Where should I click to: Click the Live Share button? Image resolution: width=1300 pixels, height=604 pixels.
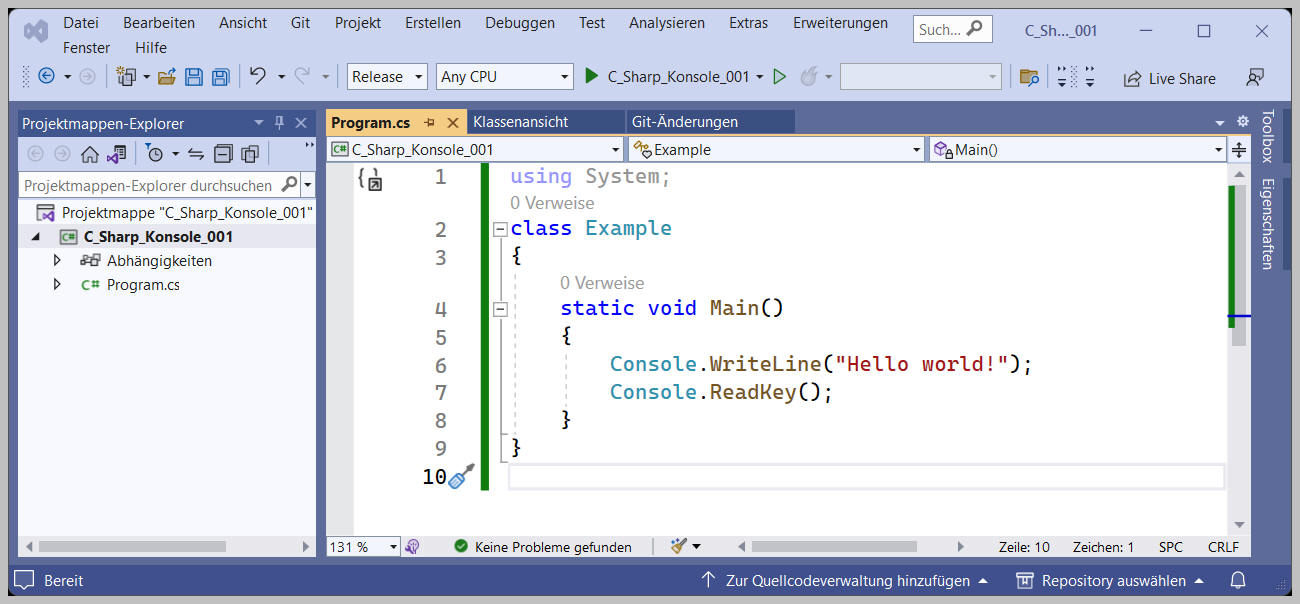point(1169,78)
